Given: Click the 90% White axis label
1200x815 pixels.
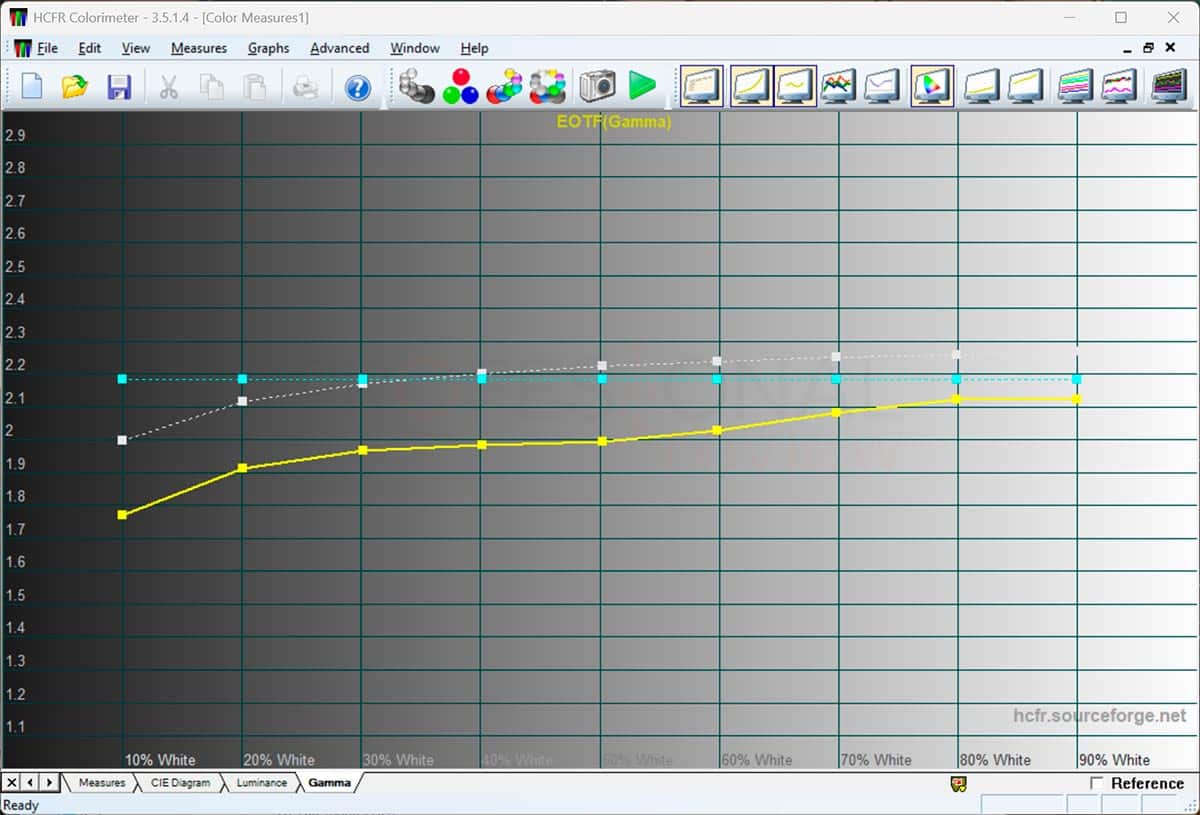Looking at the screenshot, I should [x=1114, y=760].
